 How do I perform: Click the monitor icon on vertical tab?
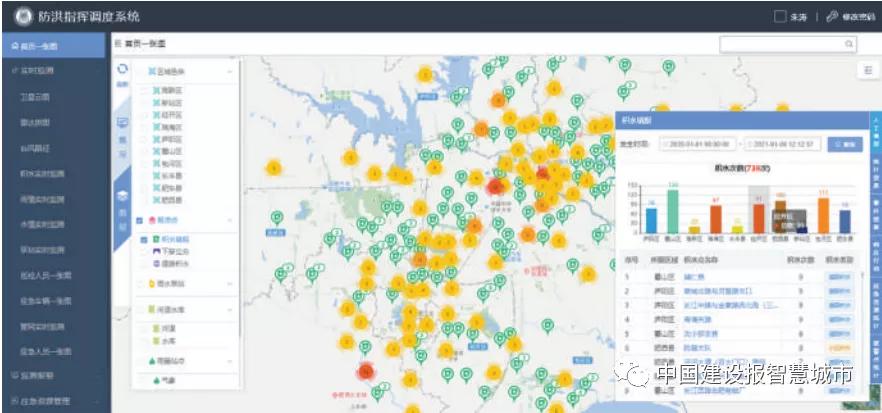point(123,124)
